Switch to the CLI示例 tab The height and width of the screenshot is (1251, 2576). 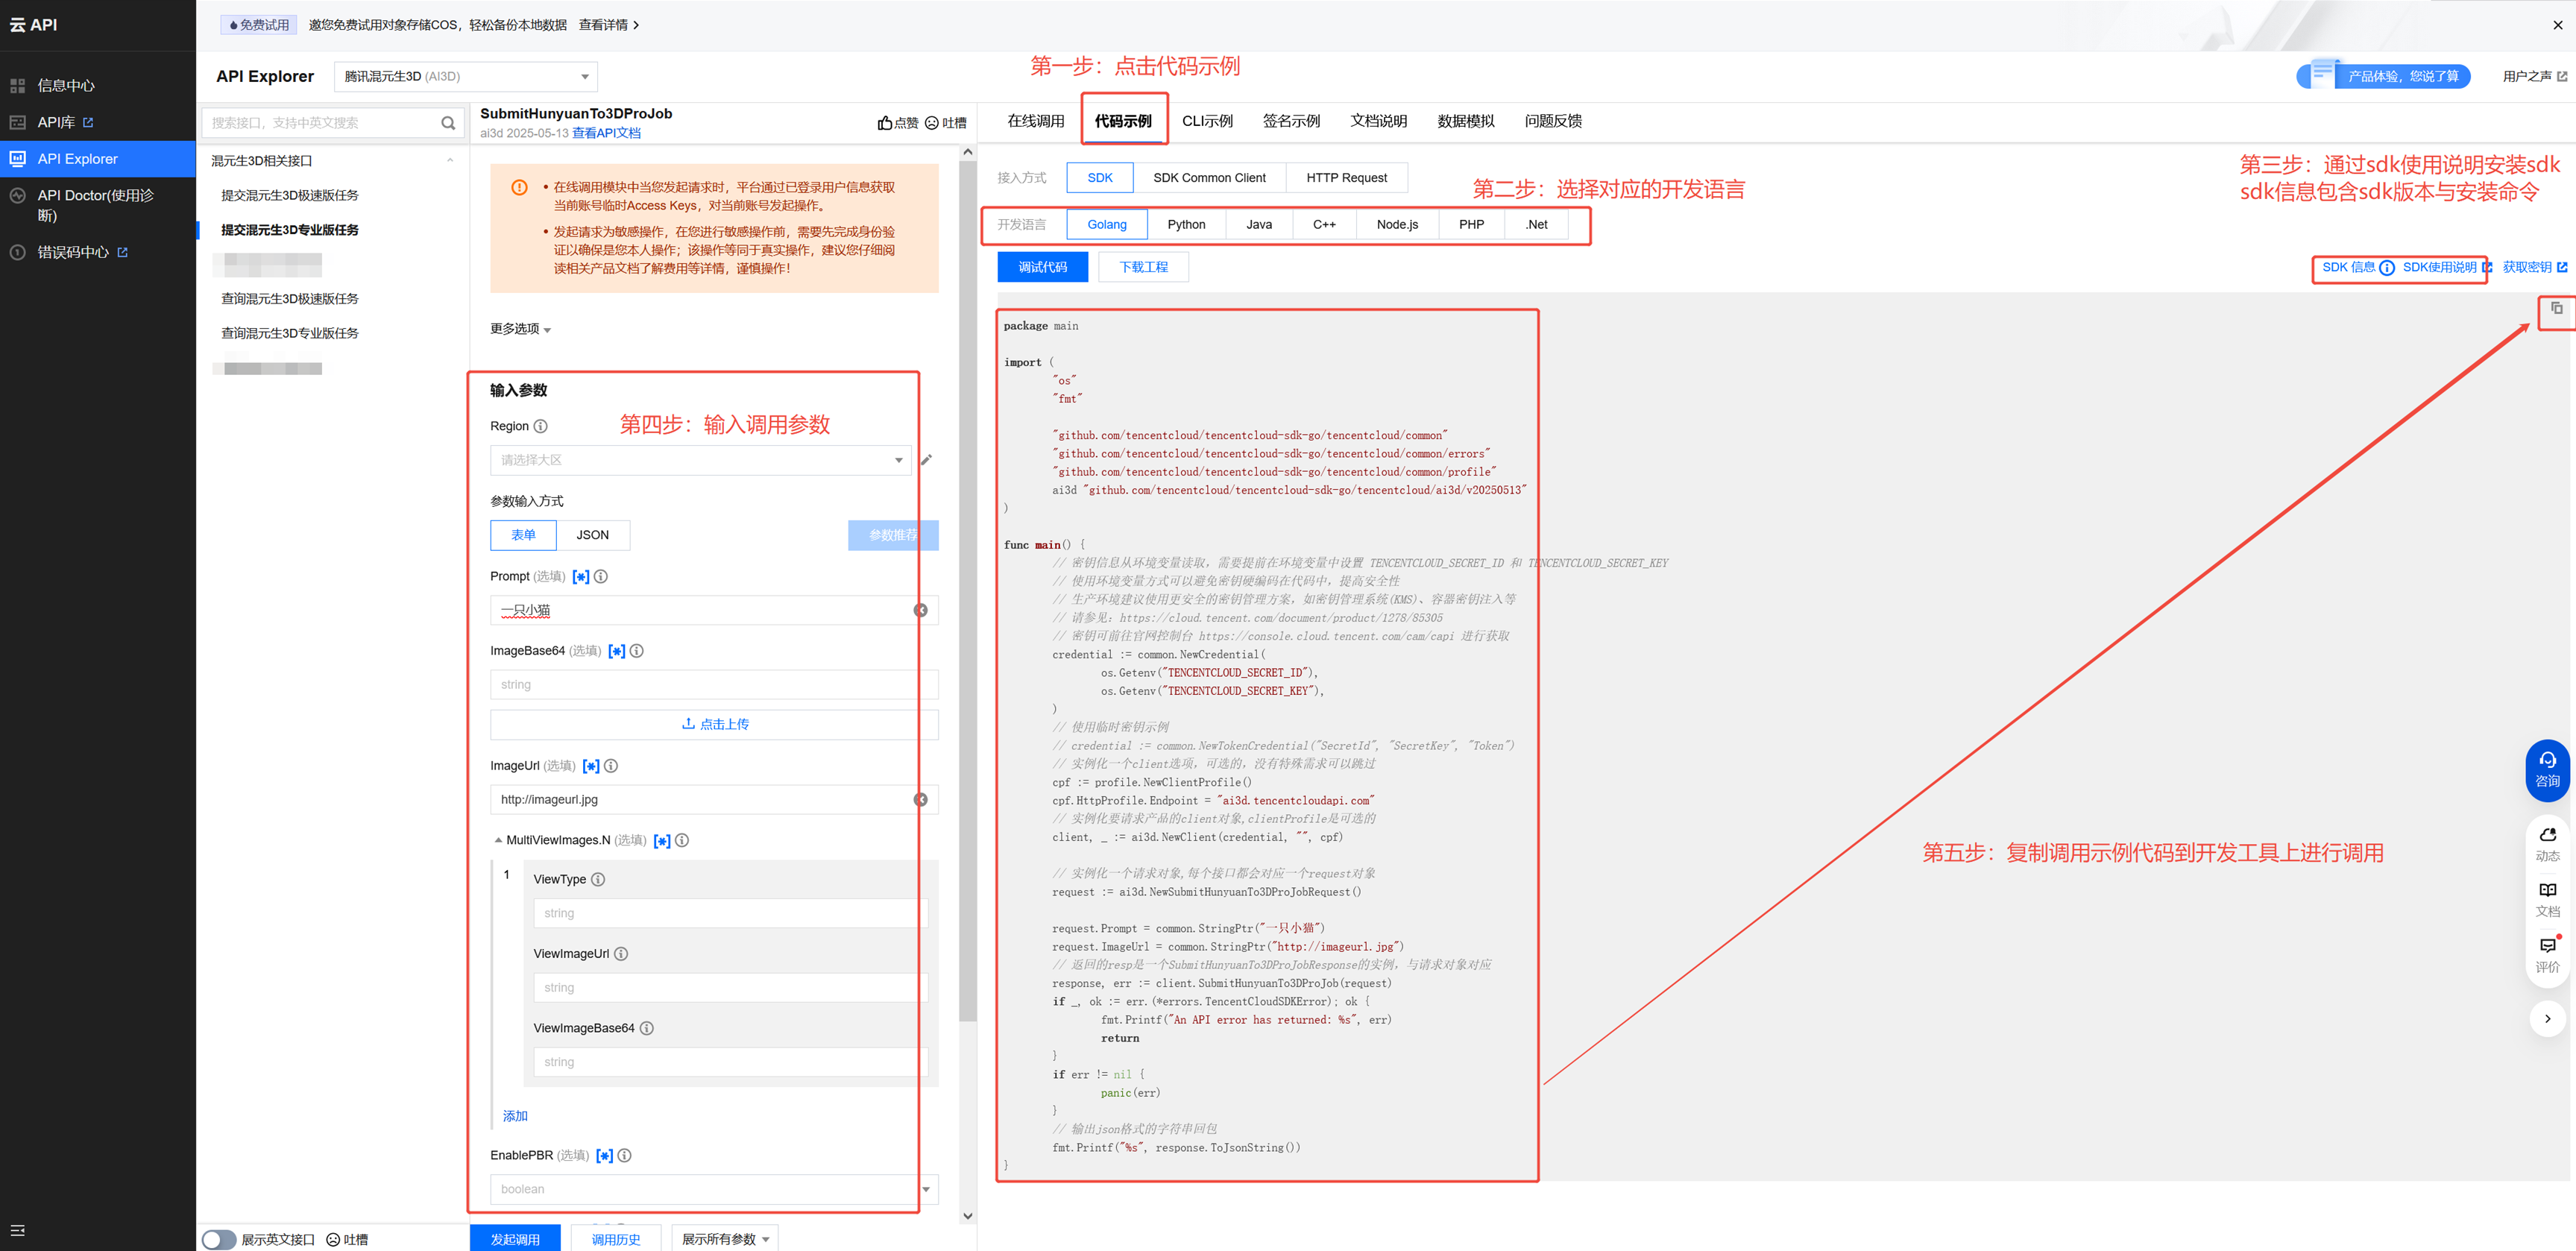(1206, 121)
